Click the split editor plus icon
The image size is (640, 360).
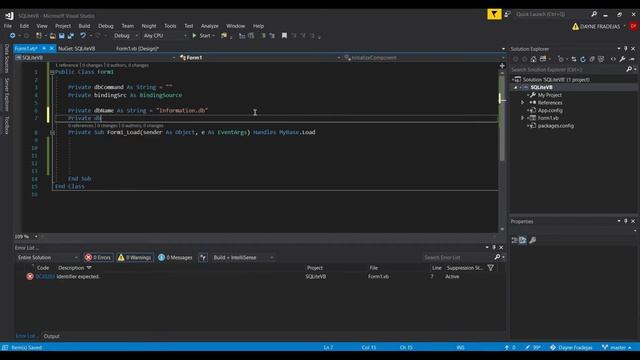point(502,66)
